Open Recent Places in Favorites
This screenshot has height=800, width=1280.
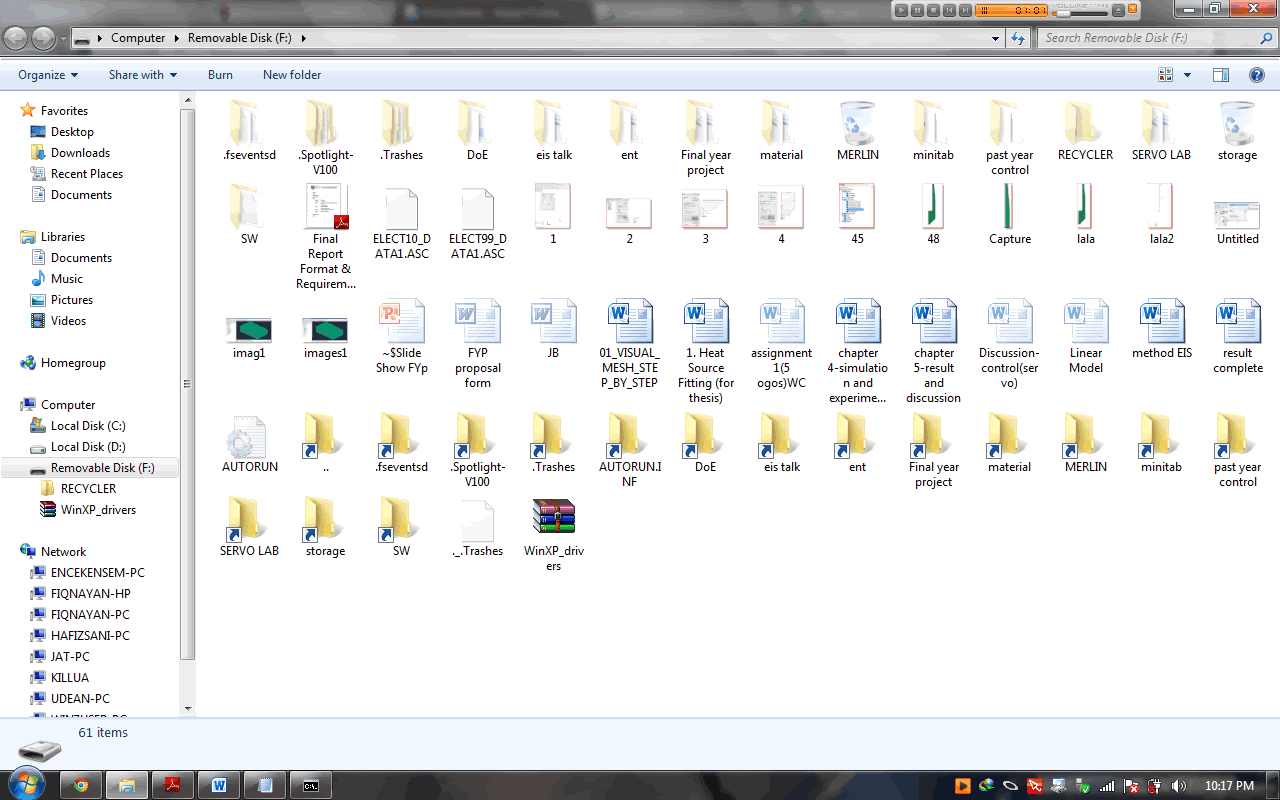[87, 174]
